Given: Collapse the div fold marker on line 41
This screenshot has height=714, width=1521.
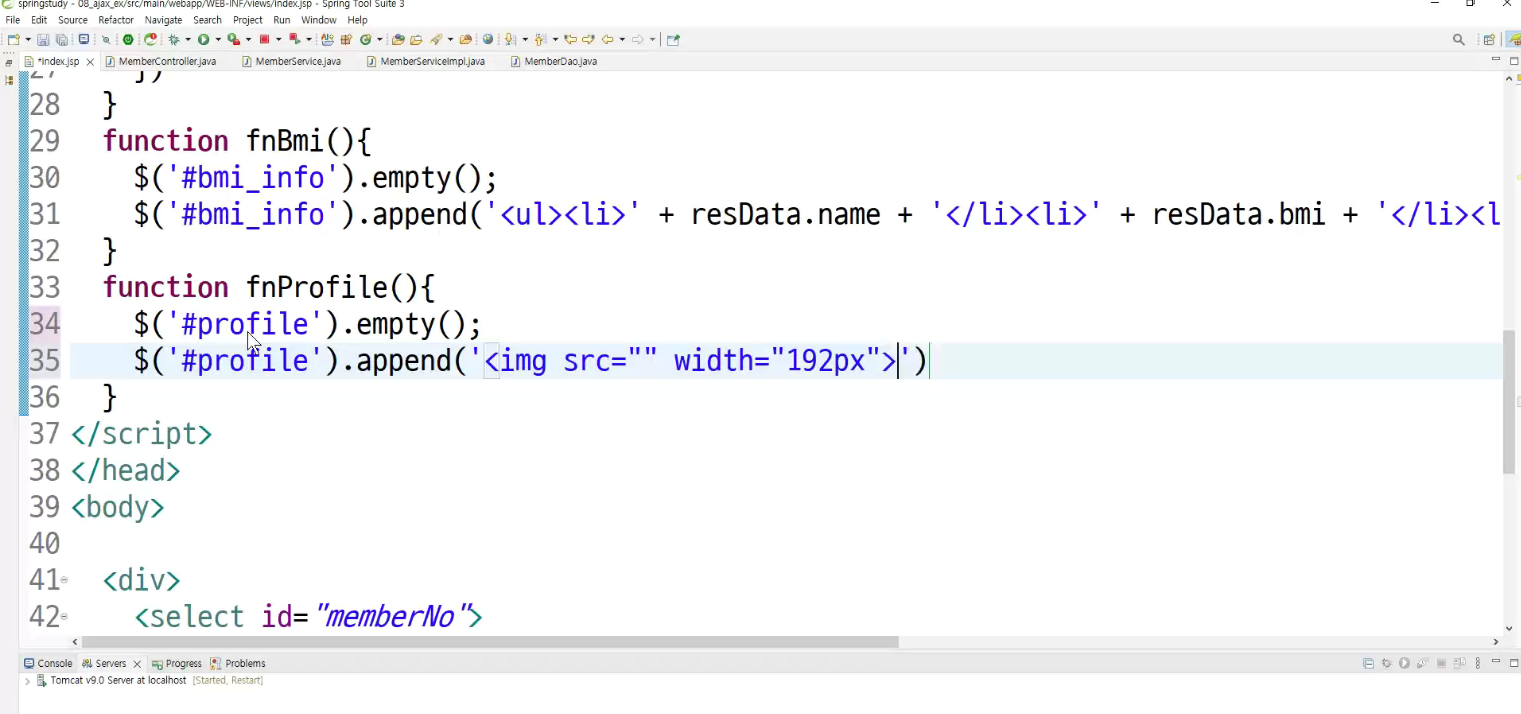Looking at the screenshot, I should pyautogui.click(x=64, y=580).
